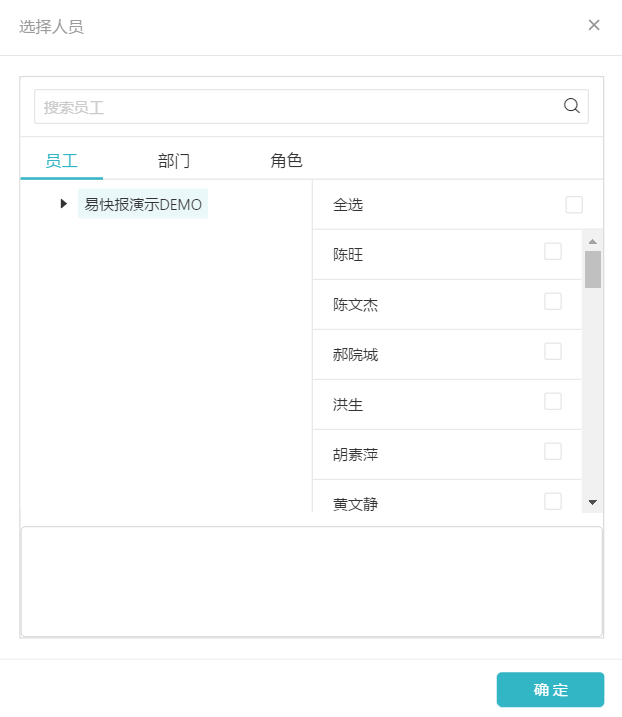Check the box for 陈文杰
Viewport: 622px width, 717px height.
(553, 301)
